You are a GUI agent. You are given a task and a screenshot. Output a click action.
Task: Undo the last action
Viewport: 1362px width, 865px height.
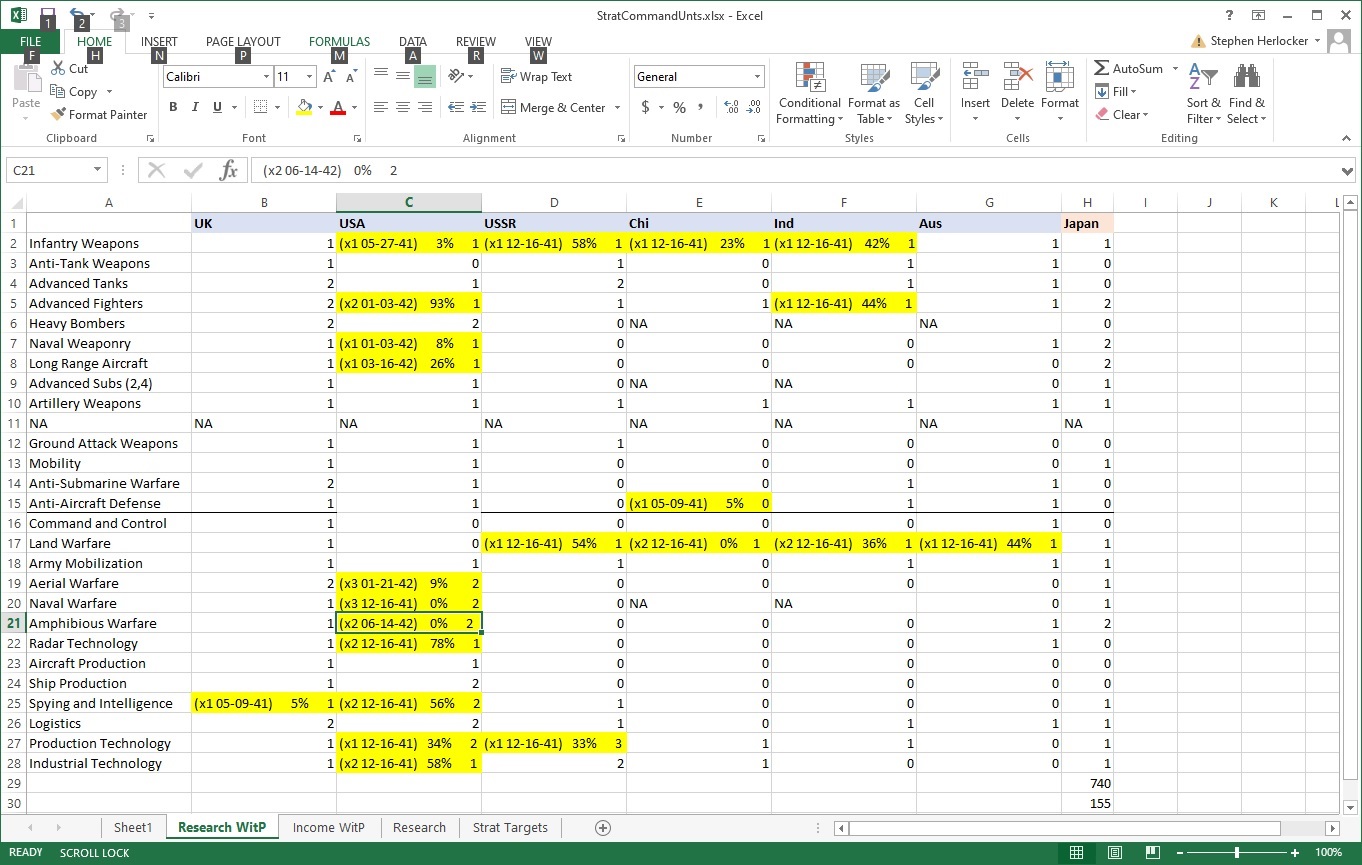point(76,15)
